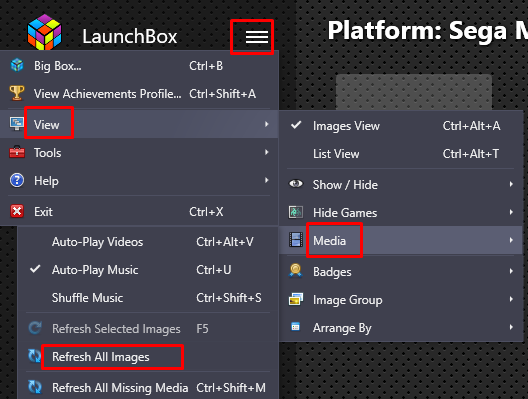Click the Ctrl+Shift+S shortcut text
This screenshot has width=528, height=399.
[x=229, y=298]
